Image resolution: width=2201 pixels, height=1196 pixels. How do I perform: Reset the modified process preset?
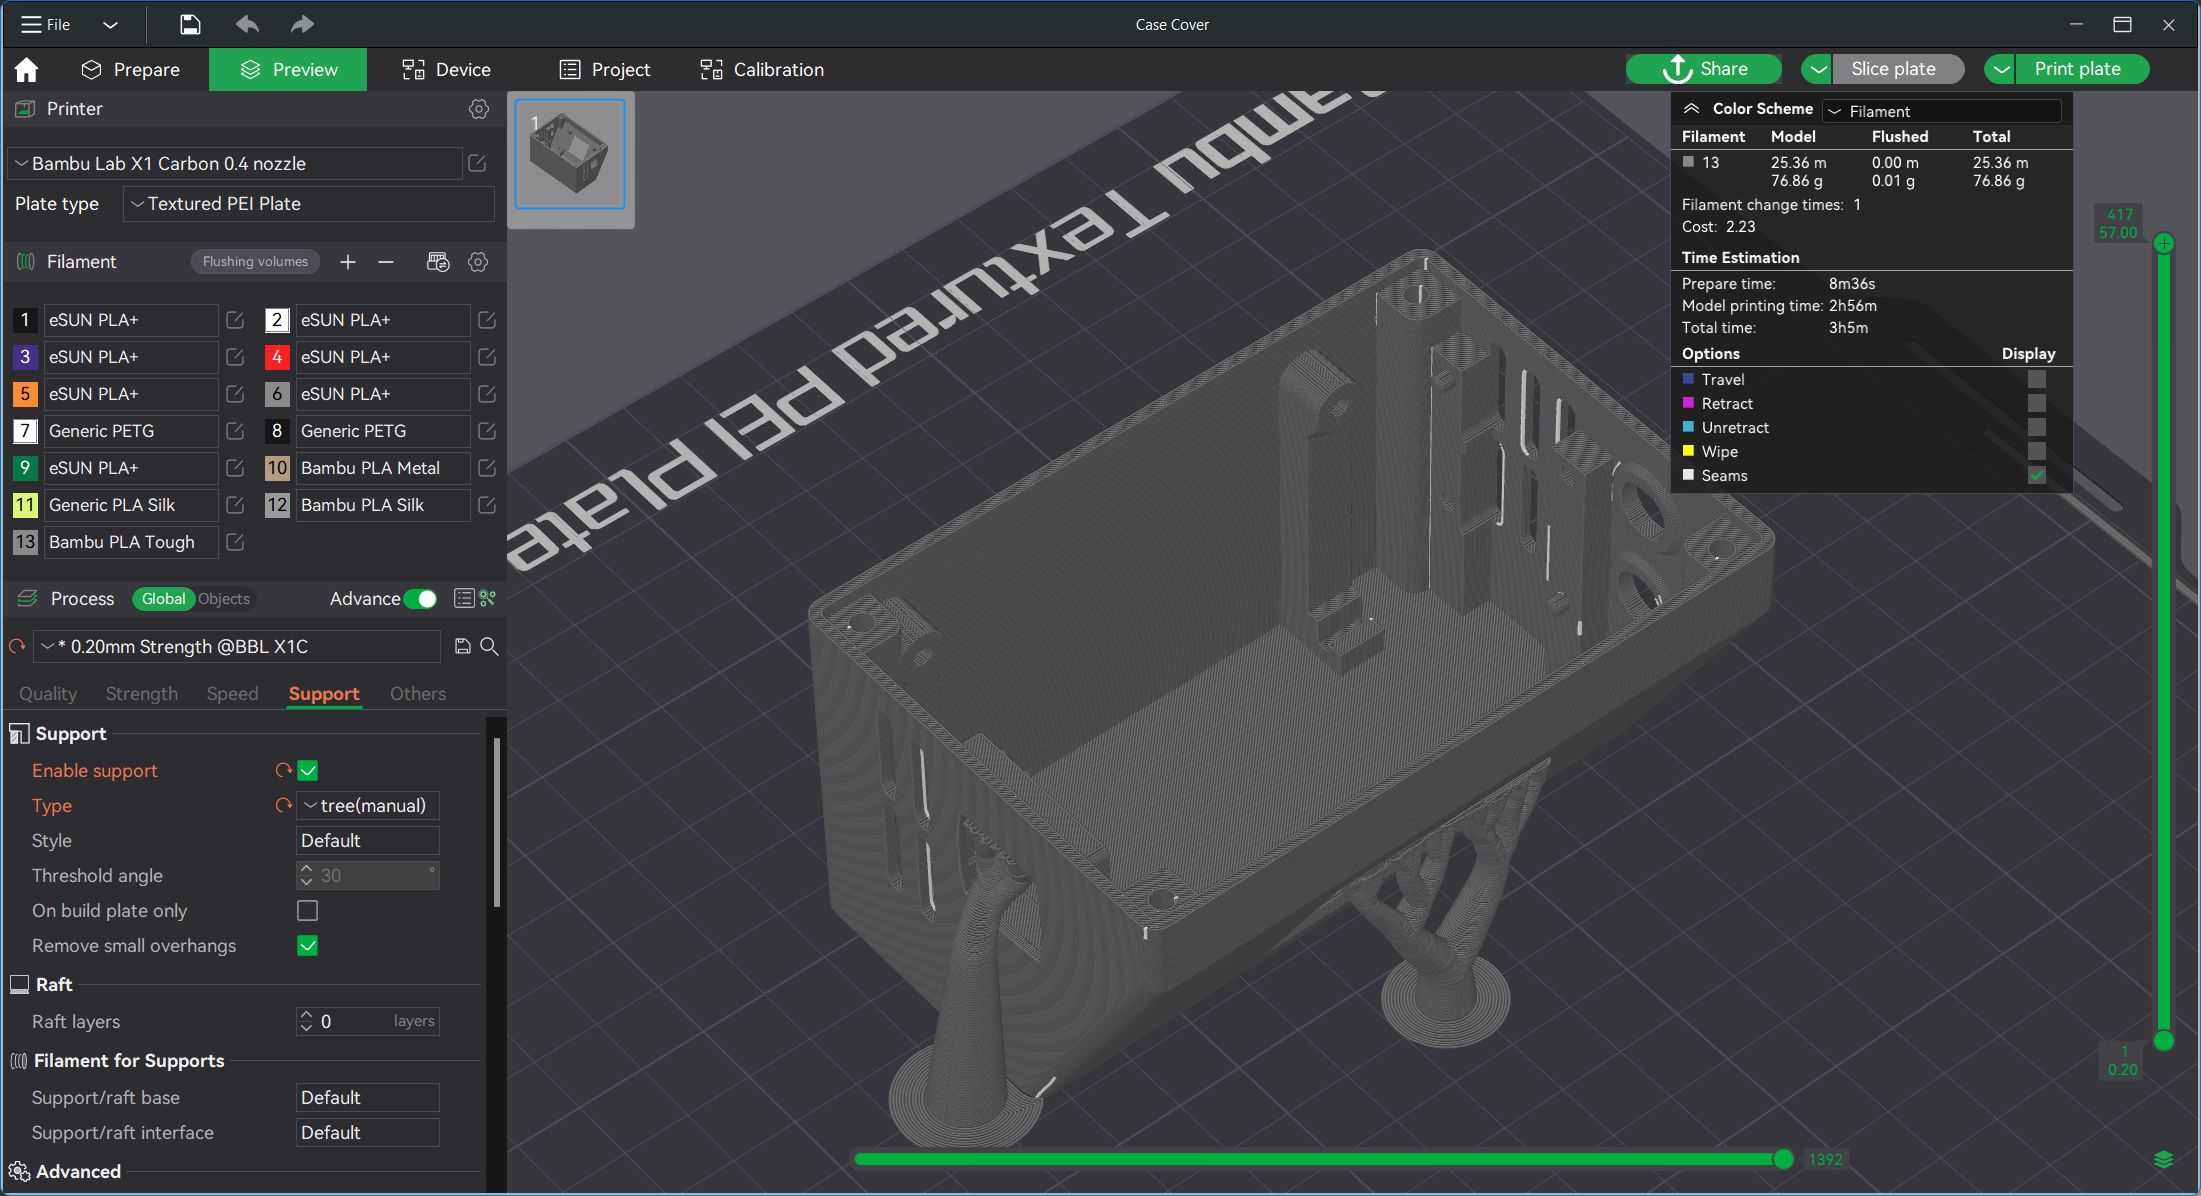click(x=17, y=646)
